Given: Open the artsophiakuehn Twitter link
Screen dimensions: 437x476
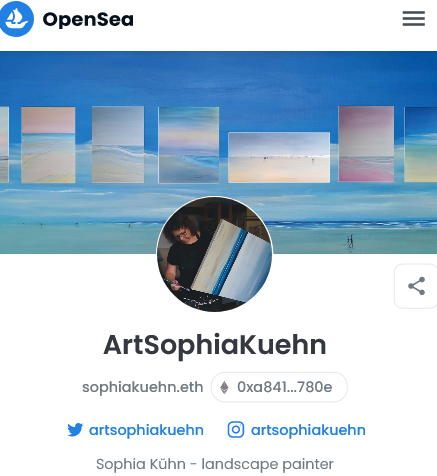Looking at the screenshot, I should pos(146,430).
